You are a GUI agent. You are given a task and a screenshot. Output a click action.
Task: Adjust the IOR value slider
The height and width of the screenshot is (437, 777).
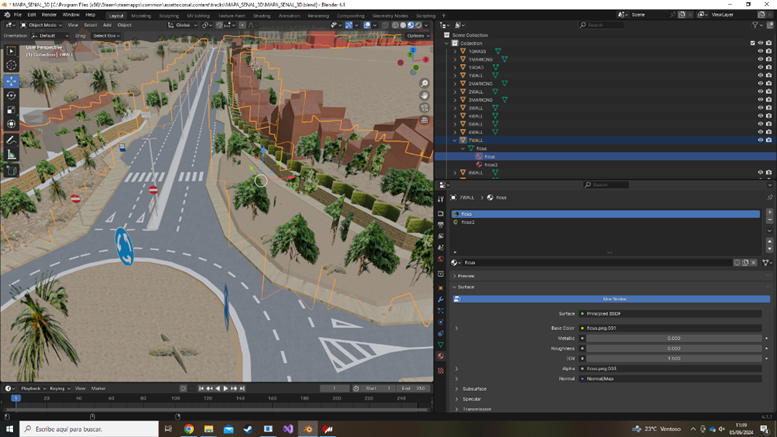pos(673,358)
